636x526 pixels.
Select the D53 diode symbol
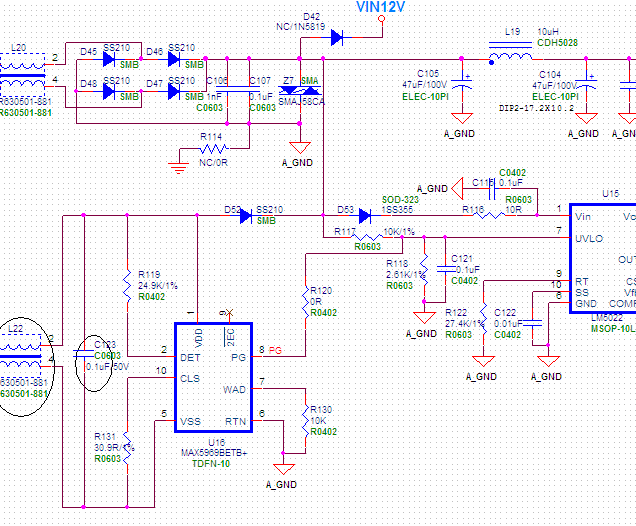365,215
